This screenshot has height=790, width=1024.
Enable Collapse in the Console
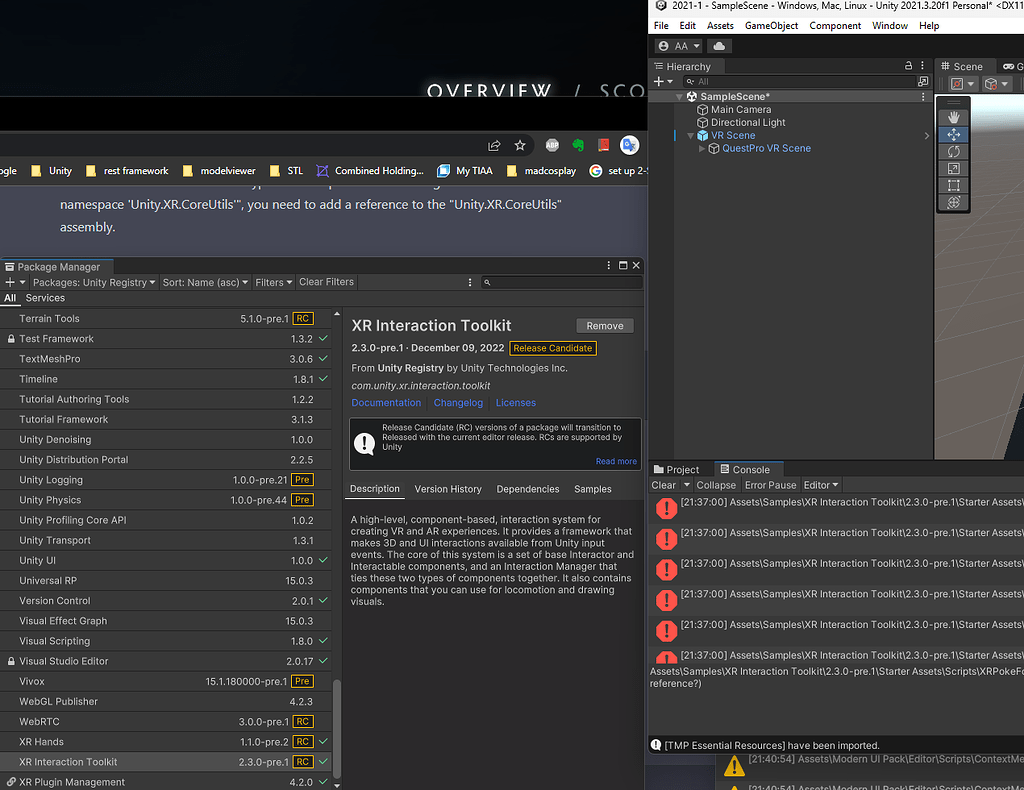[x=716, y=484]
